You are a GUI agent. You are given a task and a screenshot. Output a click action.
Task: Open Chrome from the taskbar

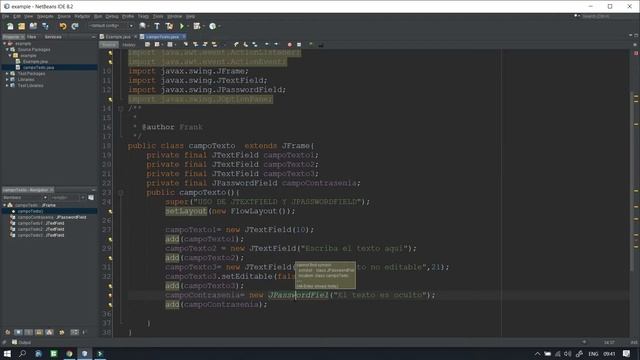point(69,353)
